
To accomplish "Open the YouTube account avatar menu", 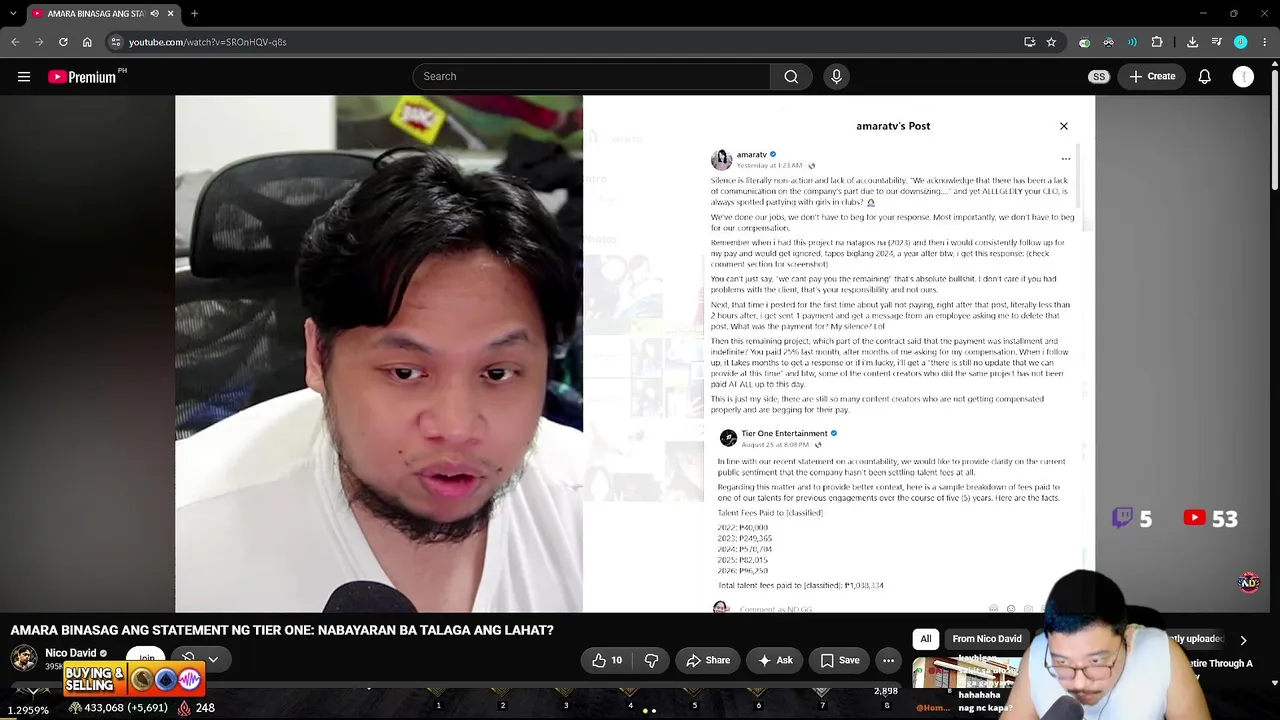I will tap(1243, 76).
